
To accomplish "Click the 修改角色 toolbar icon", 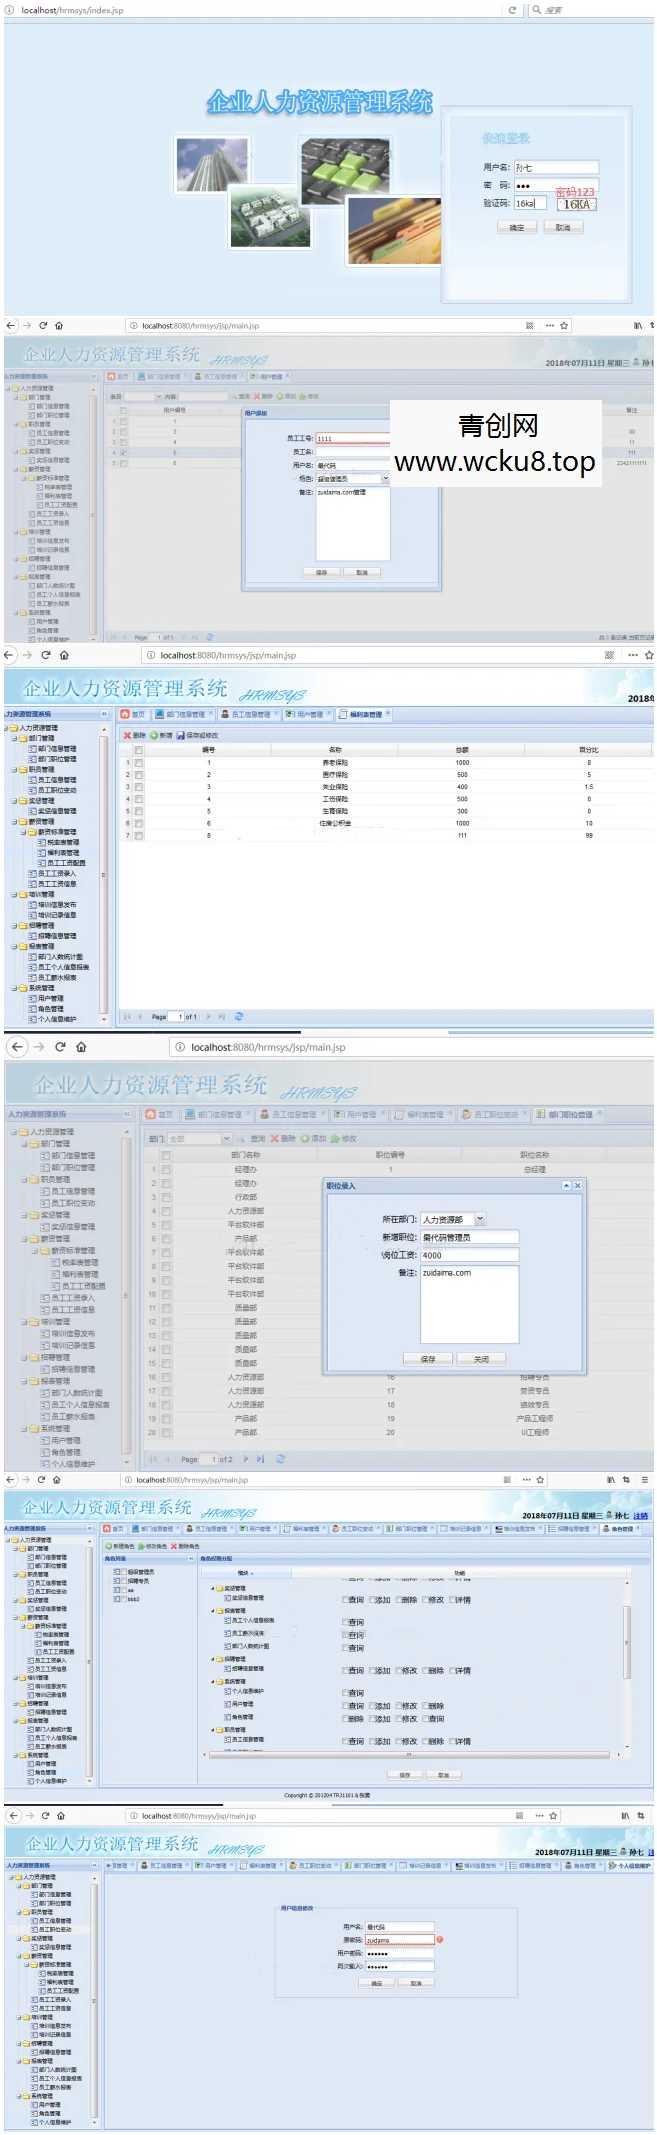I will pos(142,1546).
